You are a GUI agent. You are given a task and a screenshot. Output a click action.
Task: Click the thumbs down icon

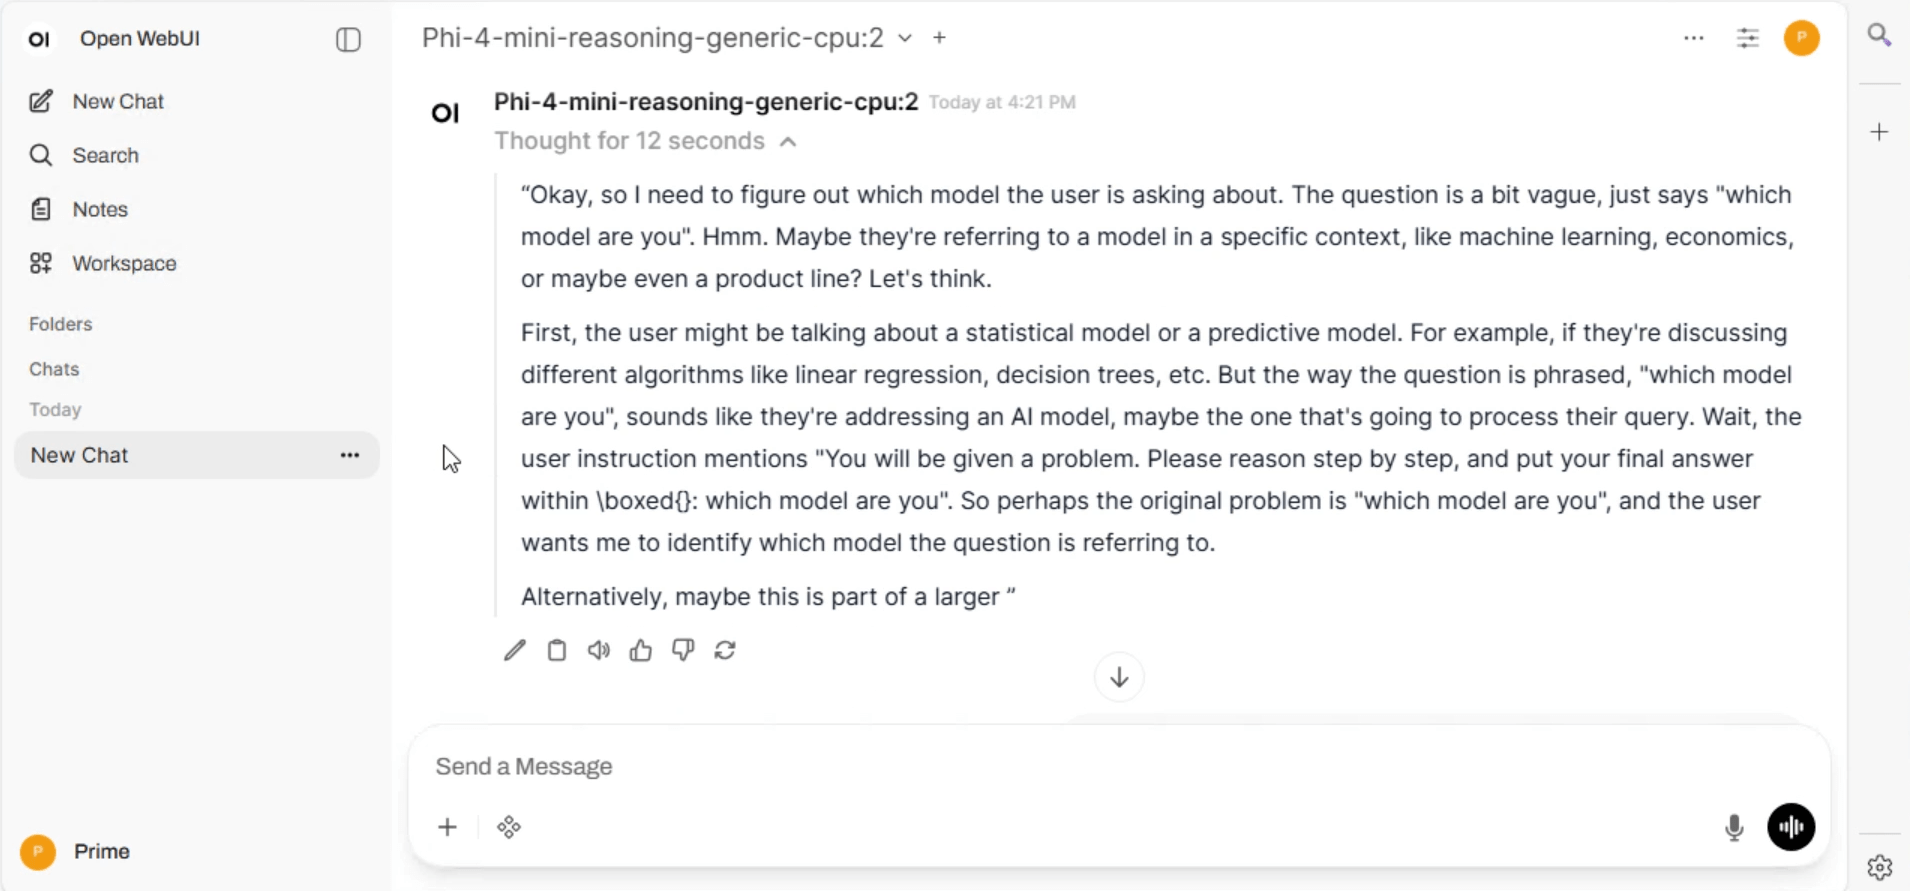click(683, 651)
